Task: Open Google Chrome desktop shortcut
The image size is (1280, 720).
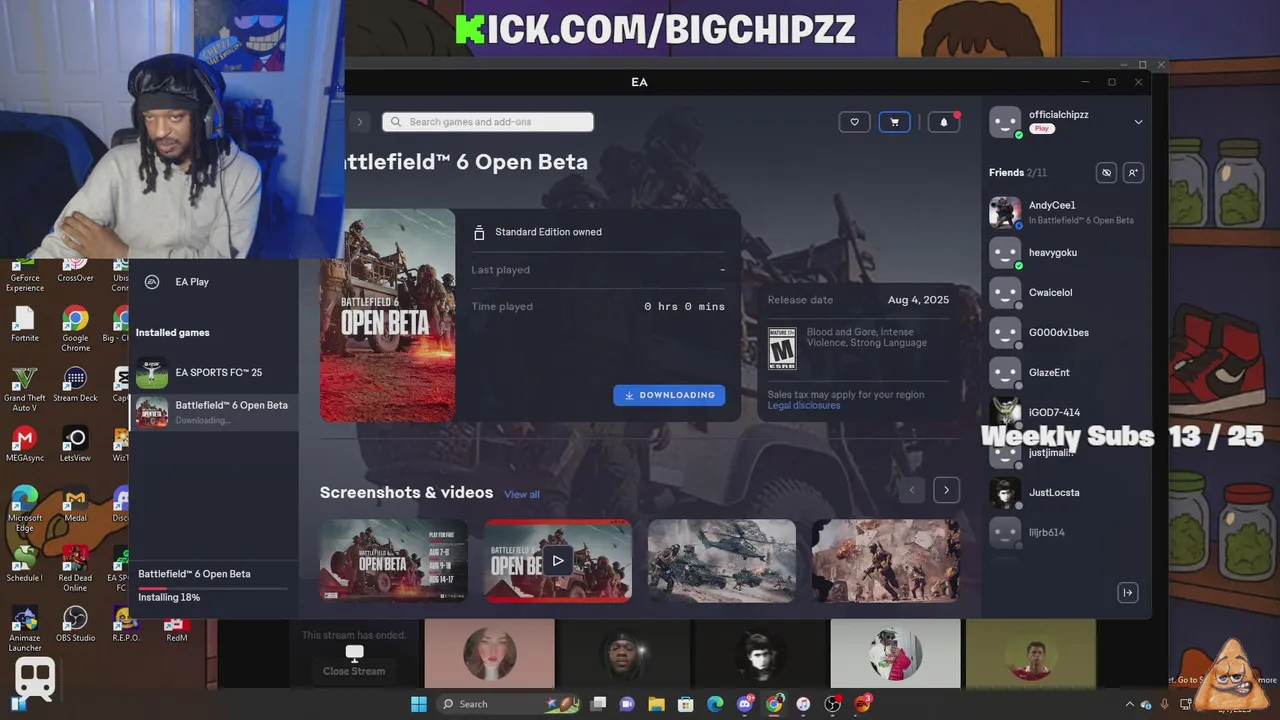Action: pos(75,330)
